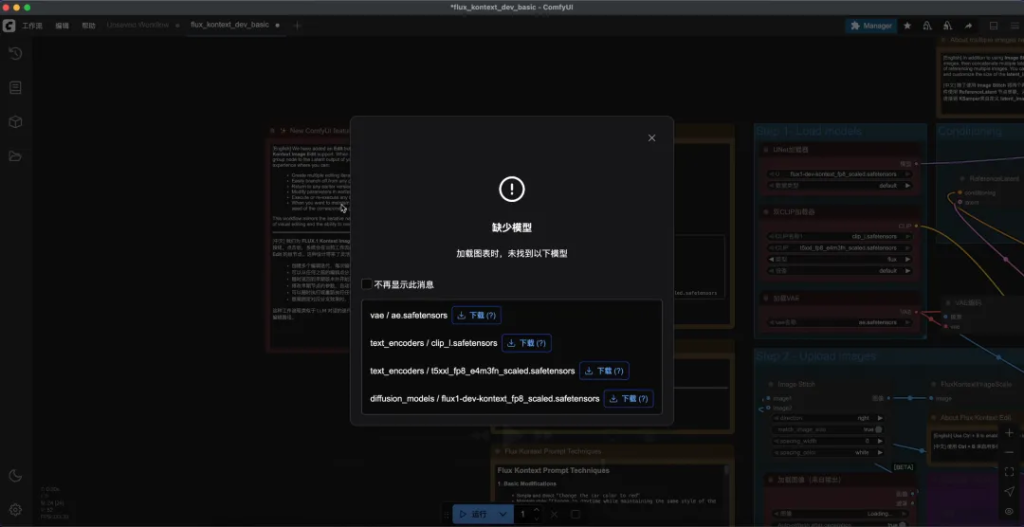Click ReferenceLatent node title
The height and width of the screenshot is (527, 1024).
(994, 178)
